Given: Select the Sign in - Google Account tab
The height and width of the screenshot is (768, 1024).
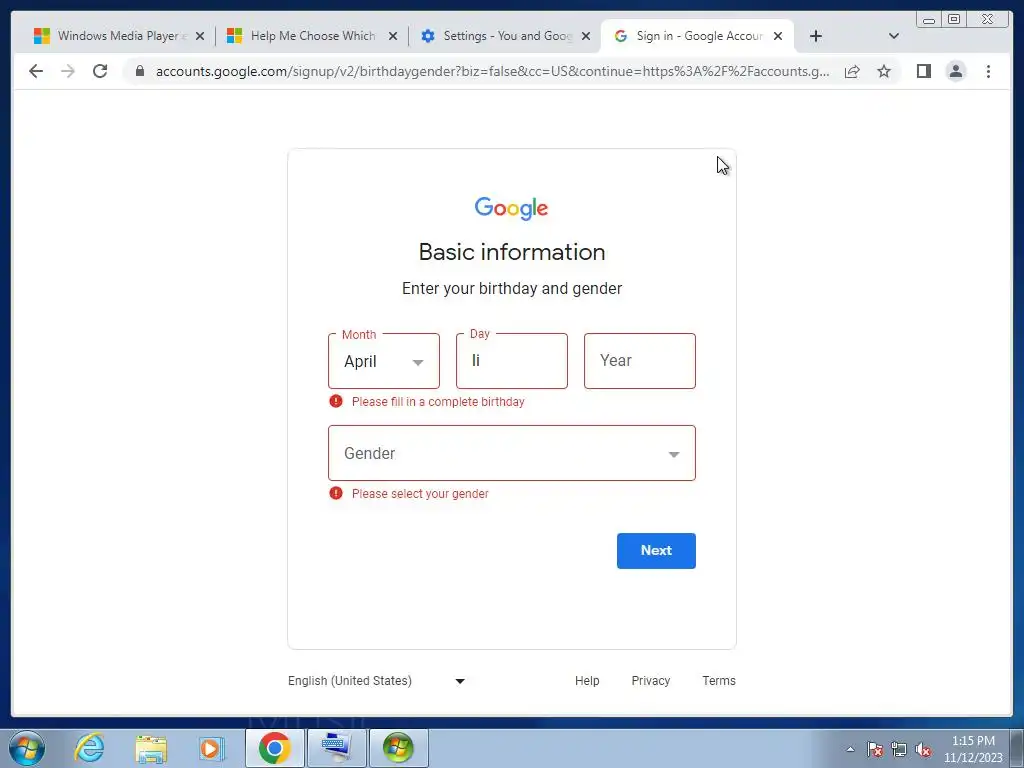Looking at the screenshot, I should coord(697,36).
